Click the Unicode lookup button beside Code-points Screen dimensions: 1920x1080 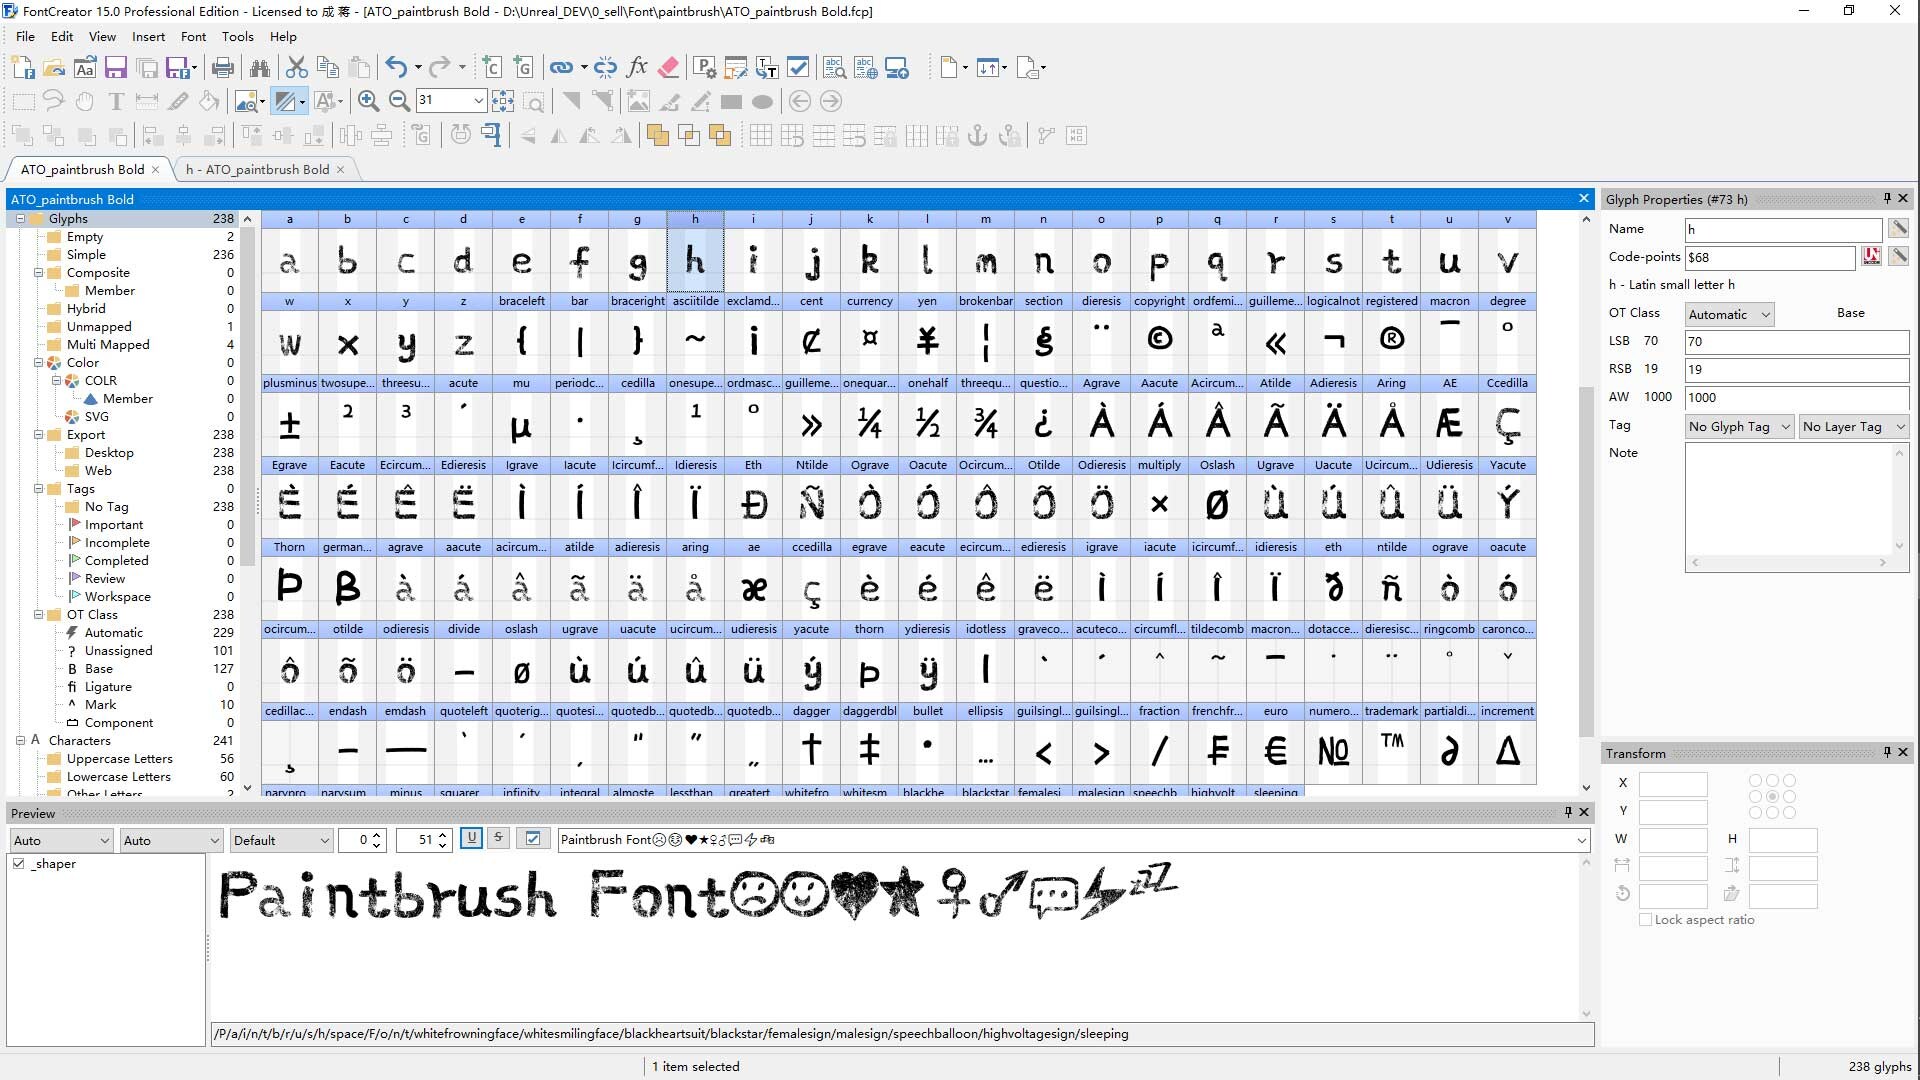pyautogui.click(x=1873, y=257)
